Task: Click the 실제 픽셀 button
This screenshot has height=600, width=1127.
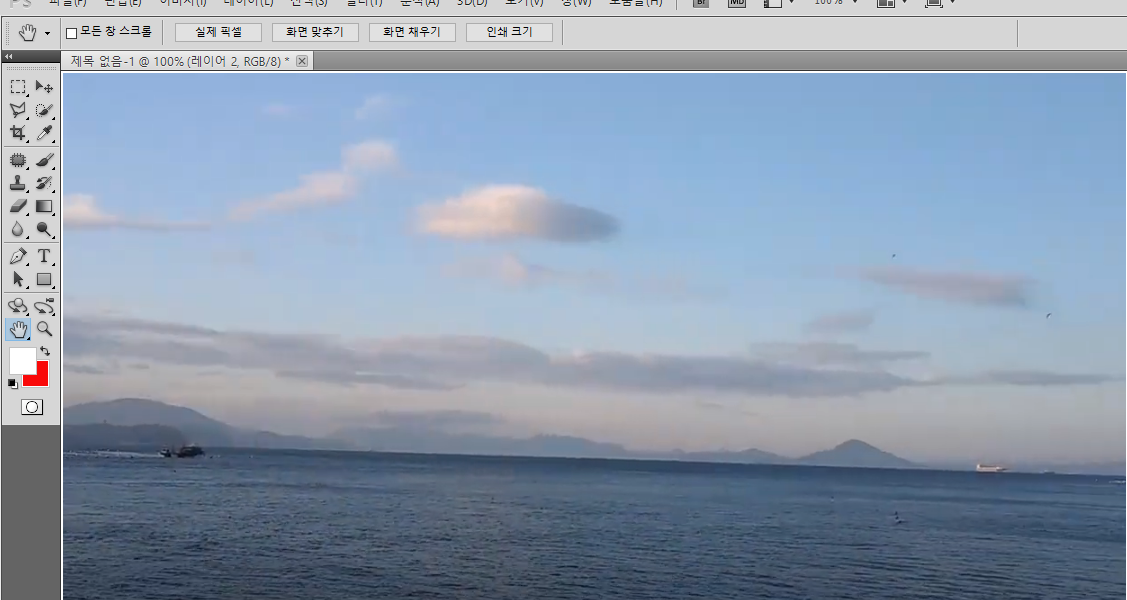Action: tap(218, 32)
